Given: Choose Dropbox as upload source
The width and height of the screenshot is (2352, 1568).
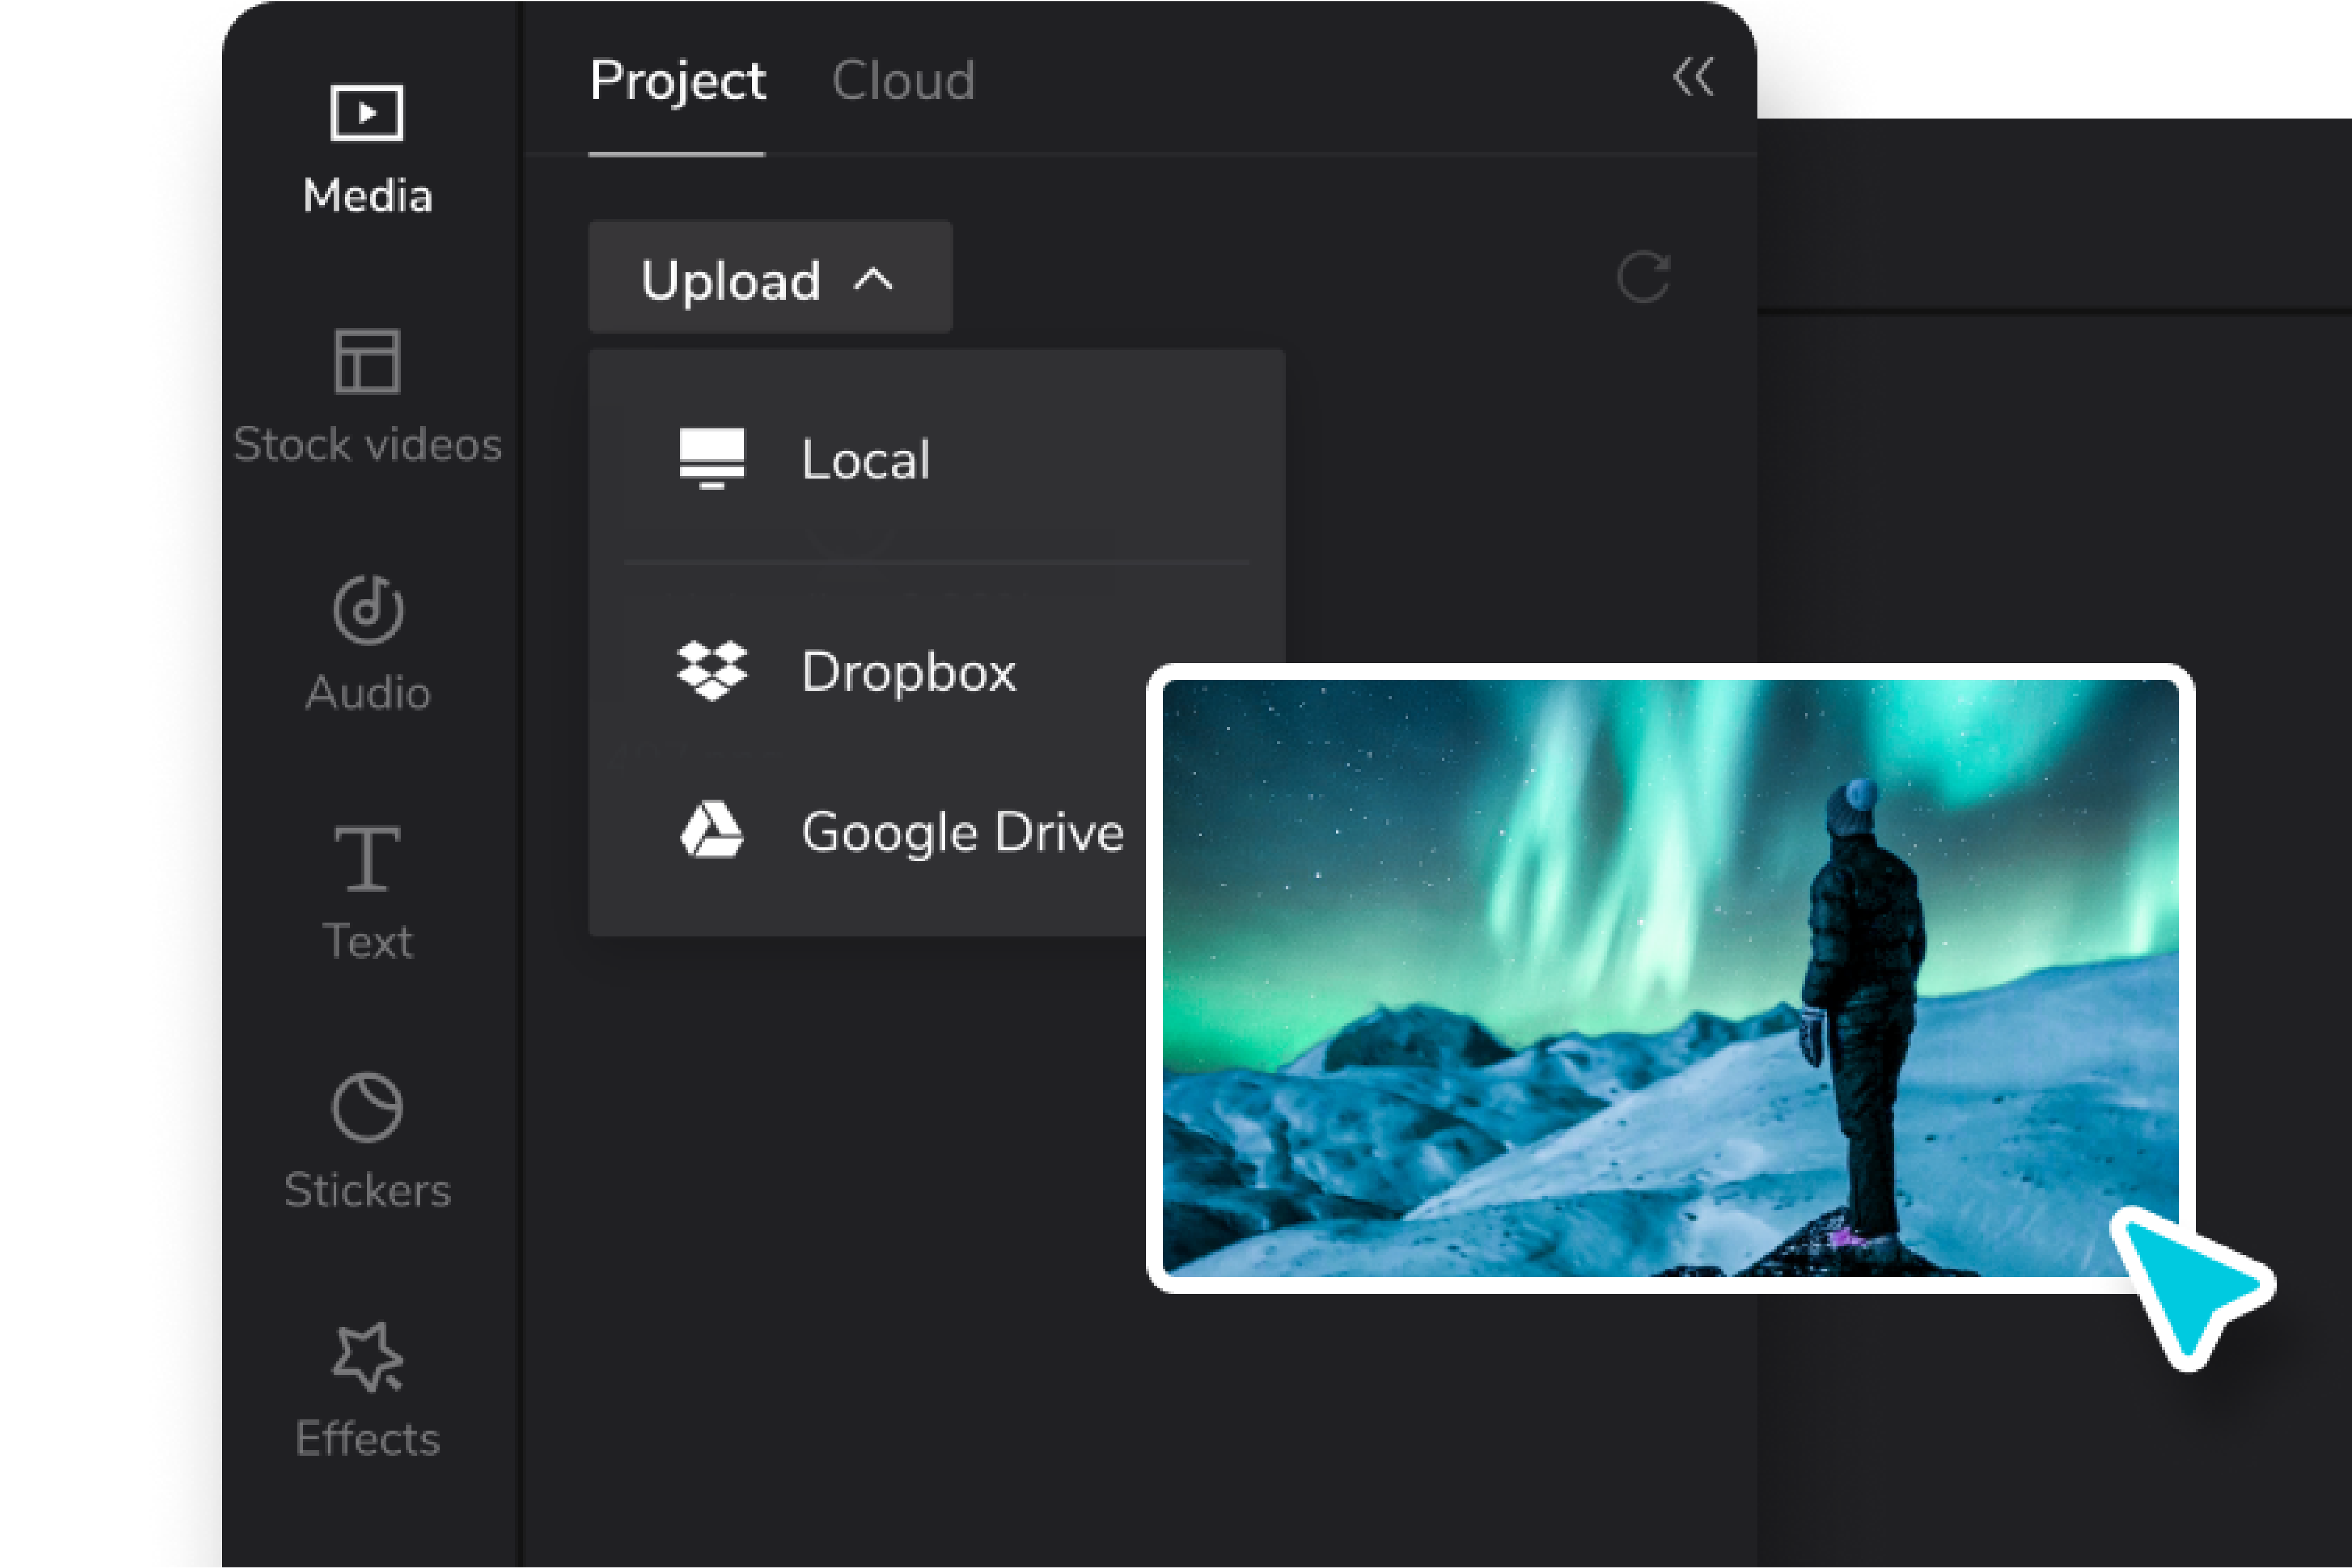Looking at the screenshot, I should (908, 672).
